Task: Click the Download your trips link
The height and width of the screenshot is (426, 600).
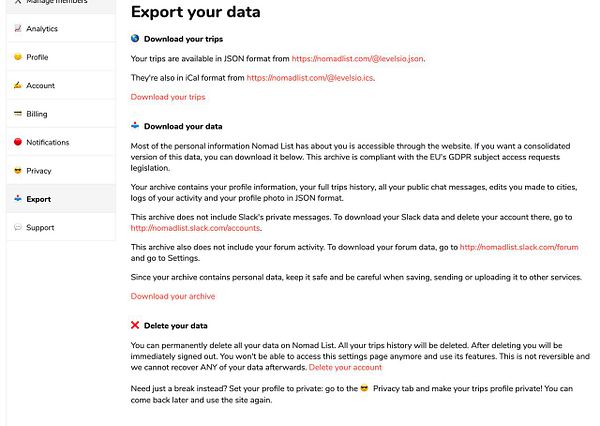Action: pos(168,97)
